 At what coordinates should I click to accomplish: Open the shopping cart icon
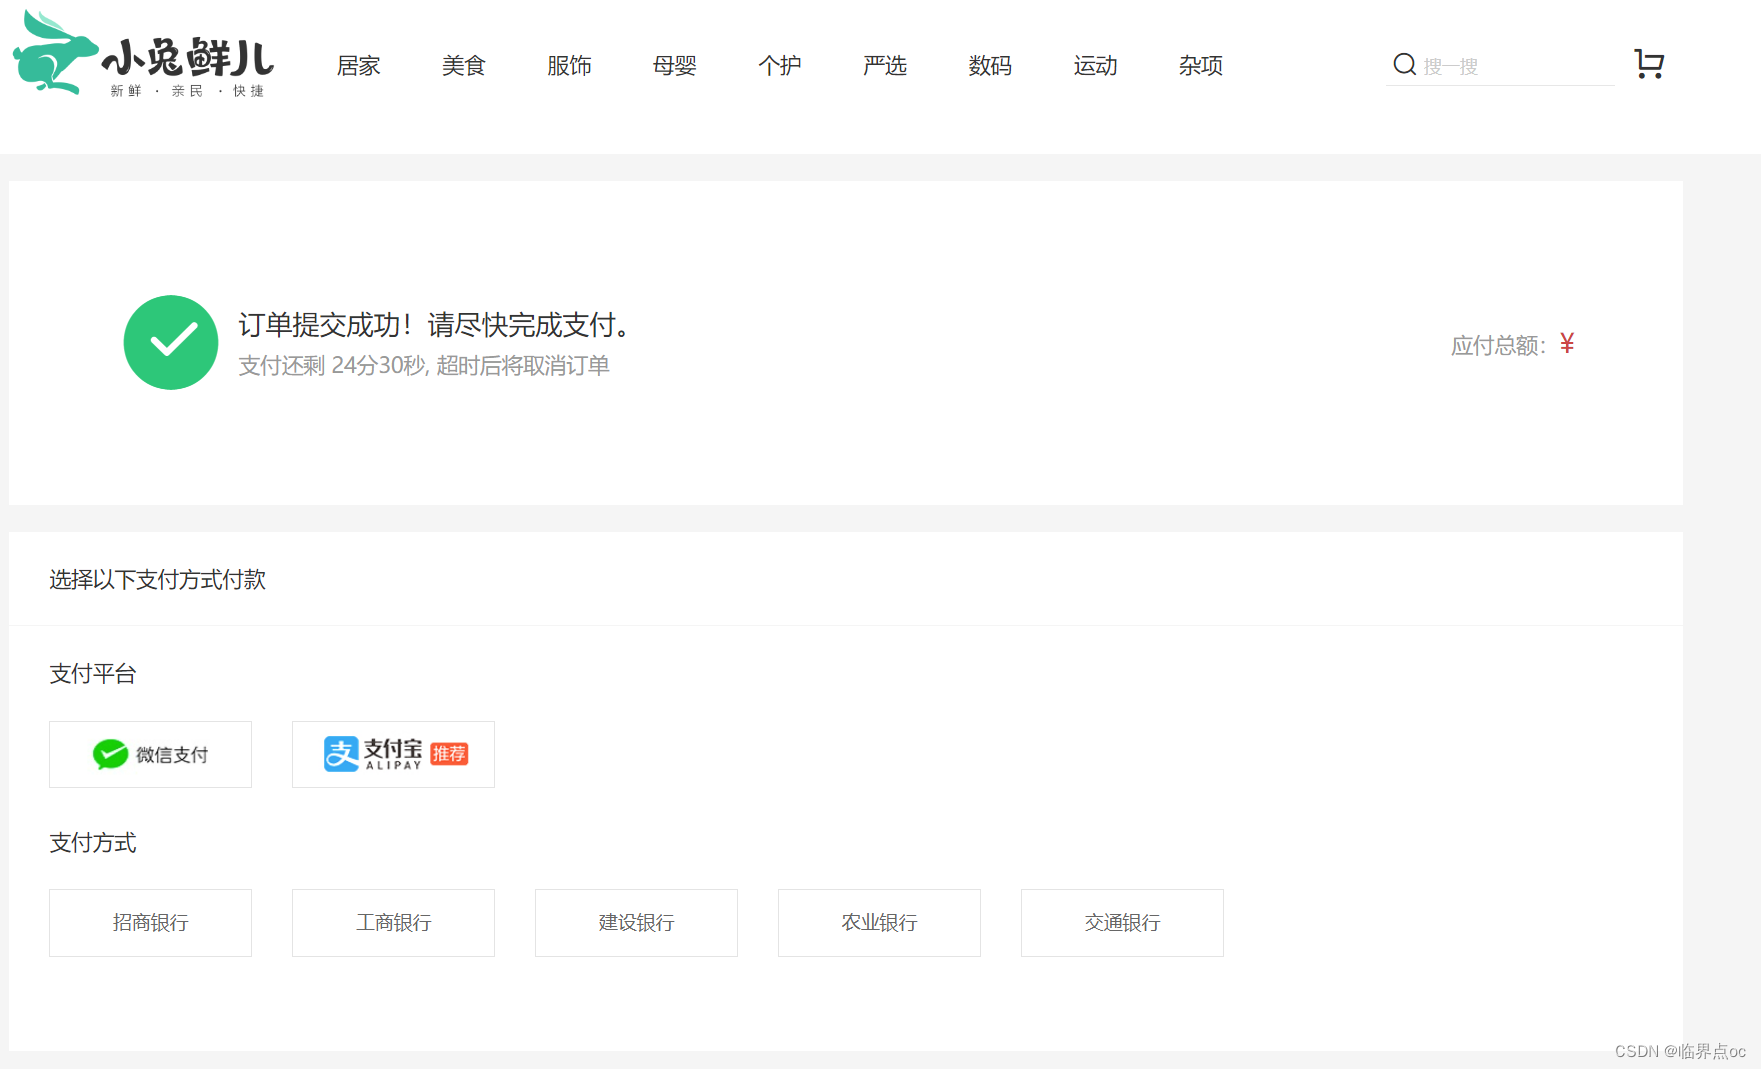pyautogui.click(x=1649, y=64)
